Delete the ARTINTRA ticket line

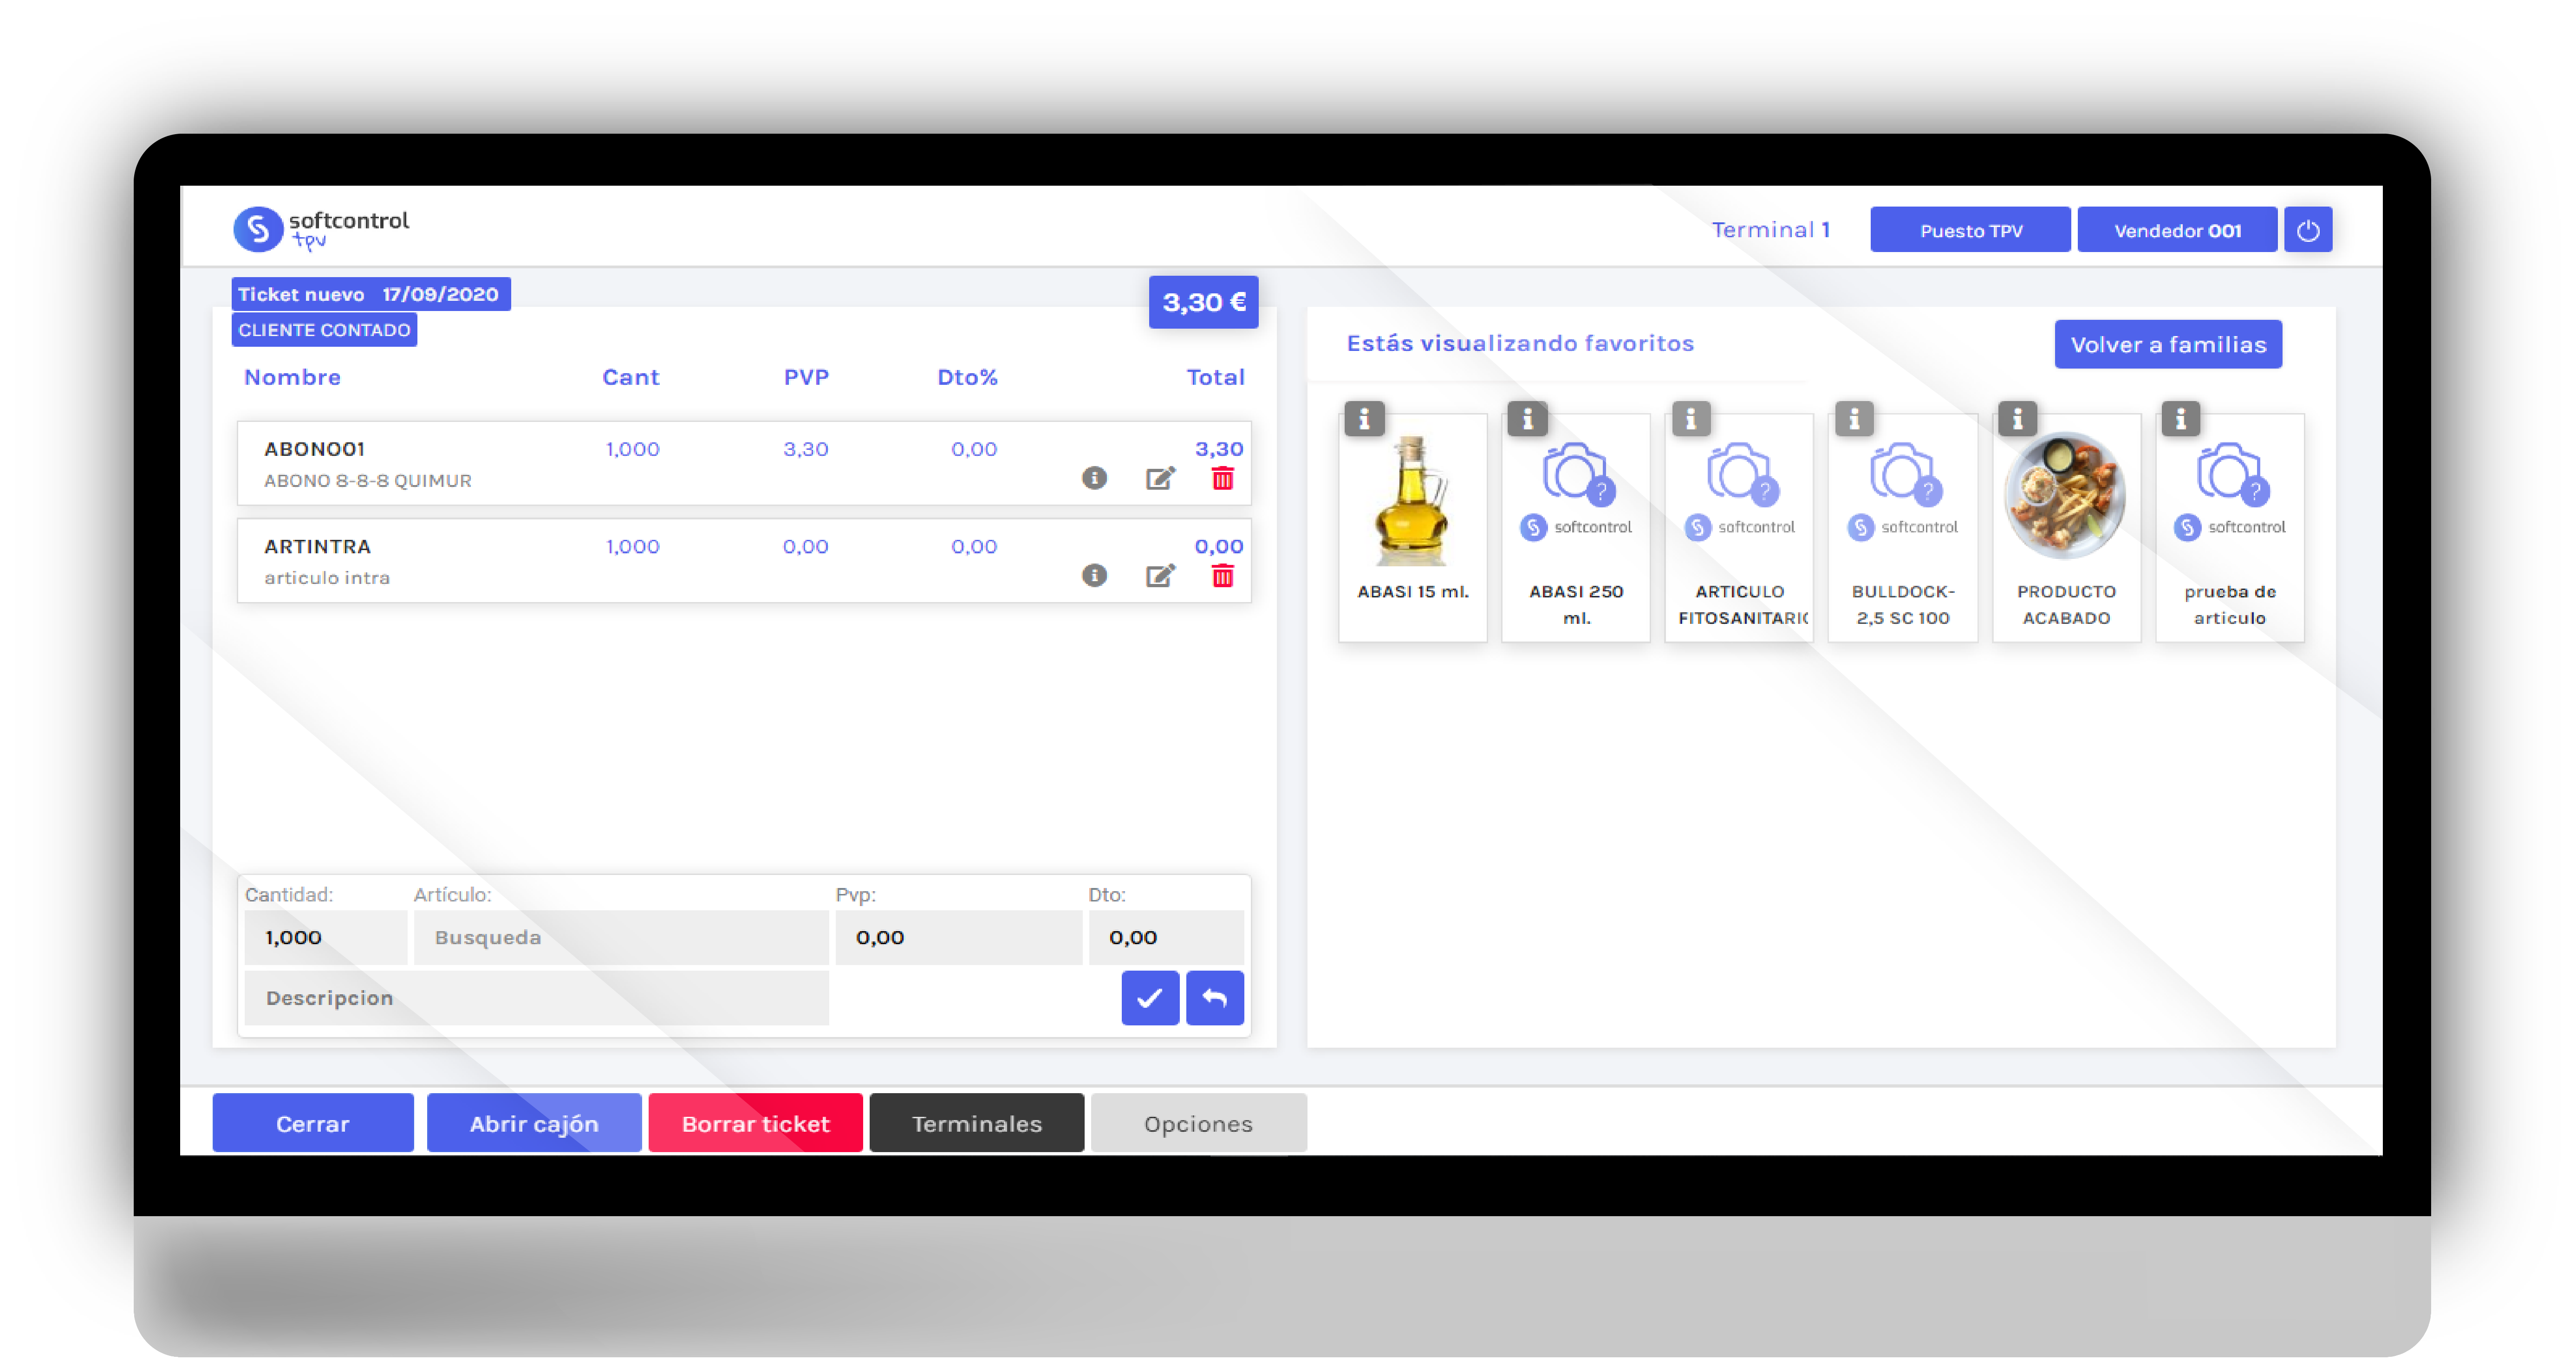pos(1222,575)
